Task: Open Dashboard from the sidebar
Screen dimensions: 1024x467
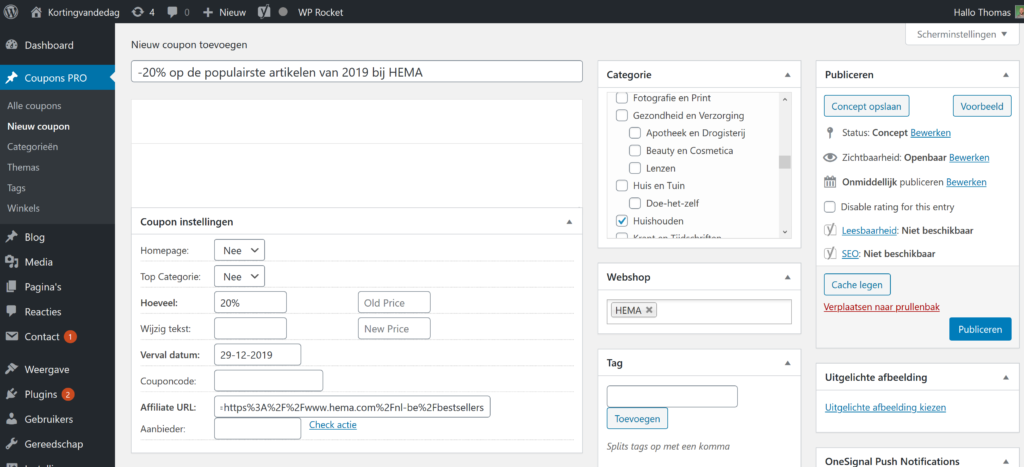Action: pos(49,46)
